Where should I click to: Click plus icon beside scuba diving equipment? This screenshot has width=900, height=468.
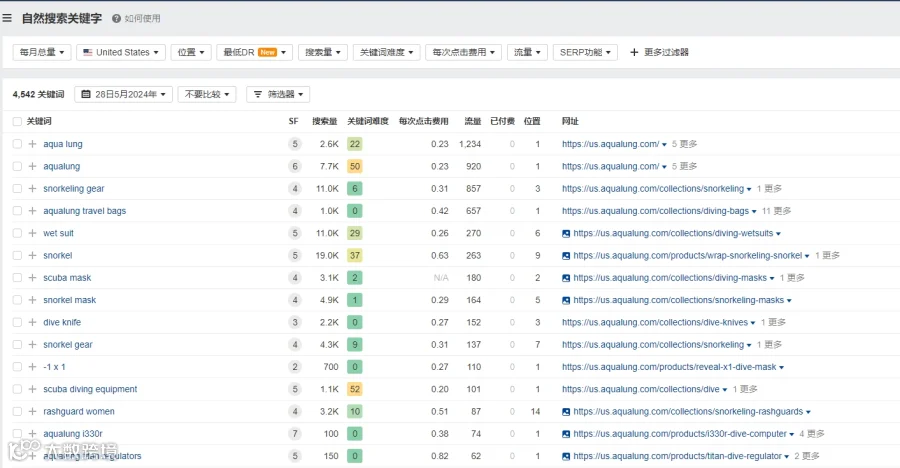tap(33, 389)
